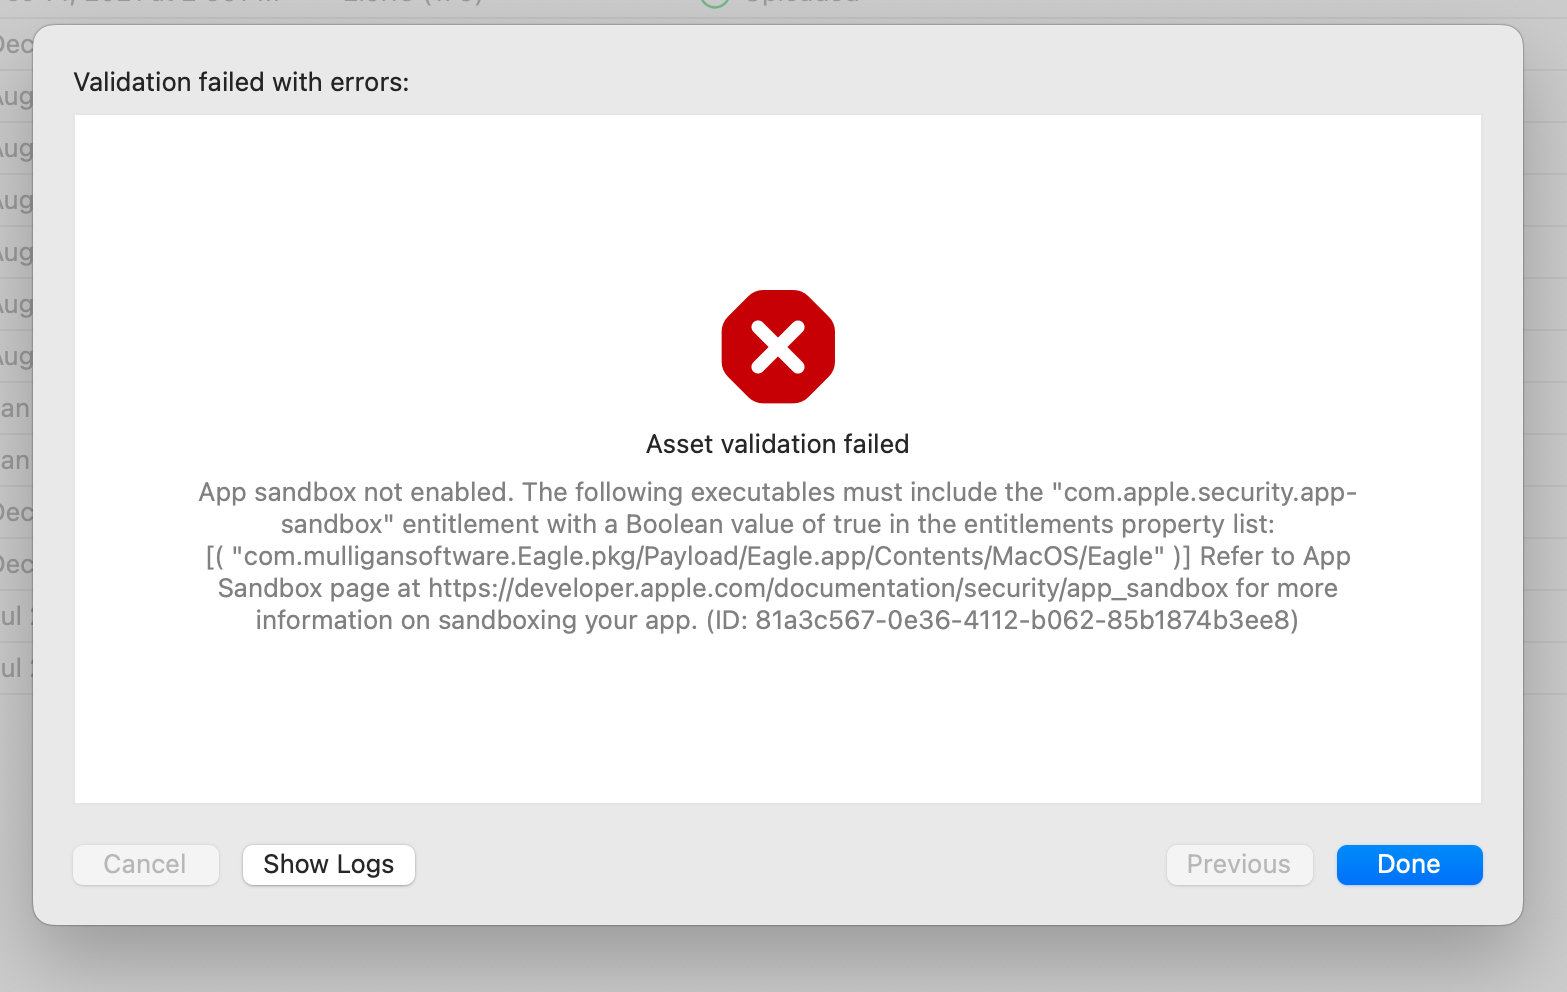
Task: Open the validation logs with Show Logs
Action: [329, 864]
